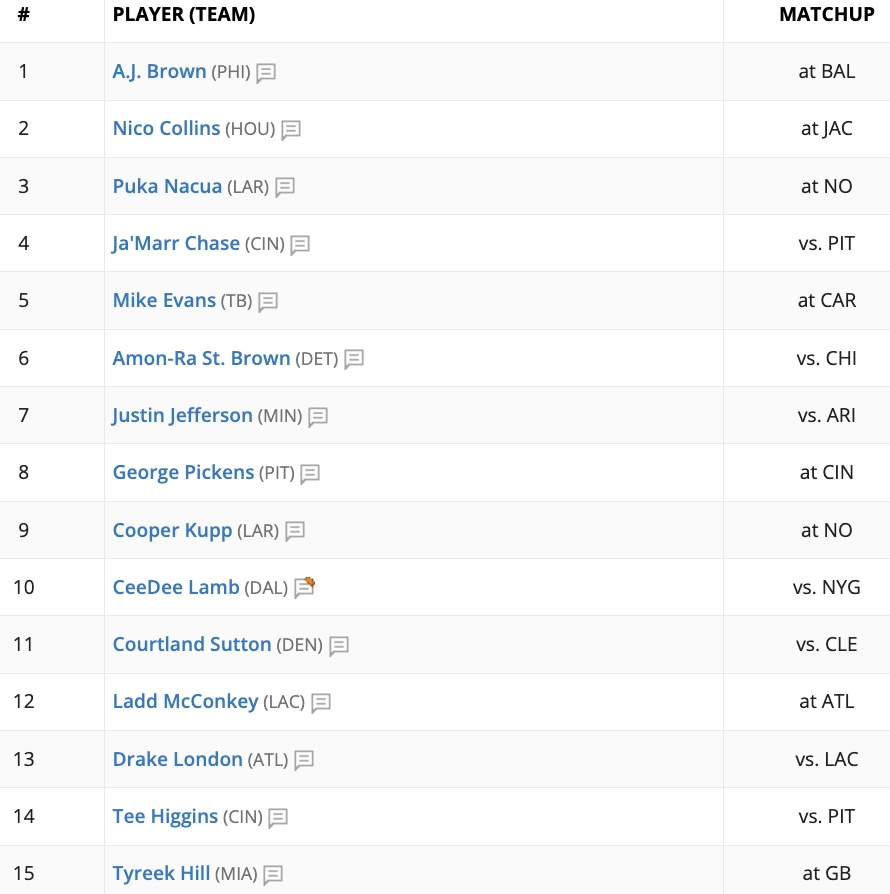
Task: Open Mike Evans player link
Action: coord(164,300)
